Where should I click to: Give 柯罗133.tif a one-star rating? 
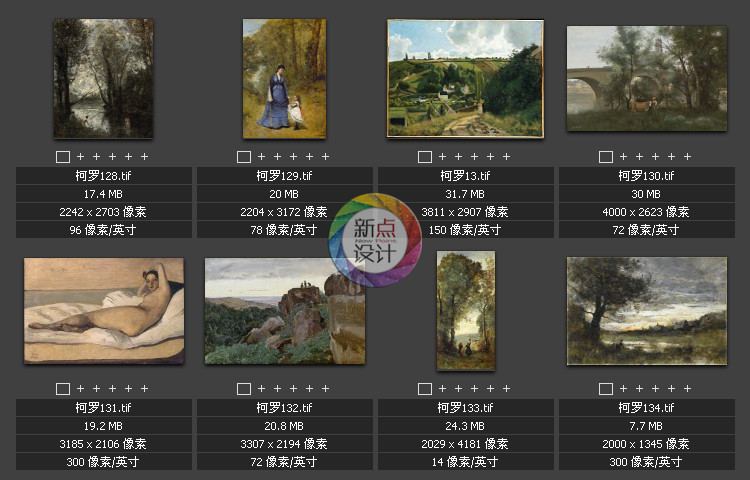[442, 389]
